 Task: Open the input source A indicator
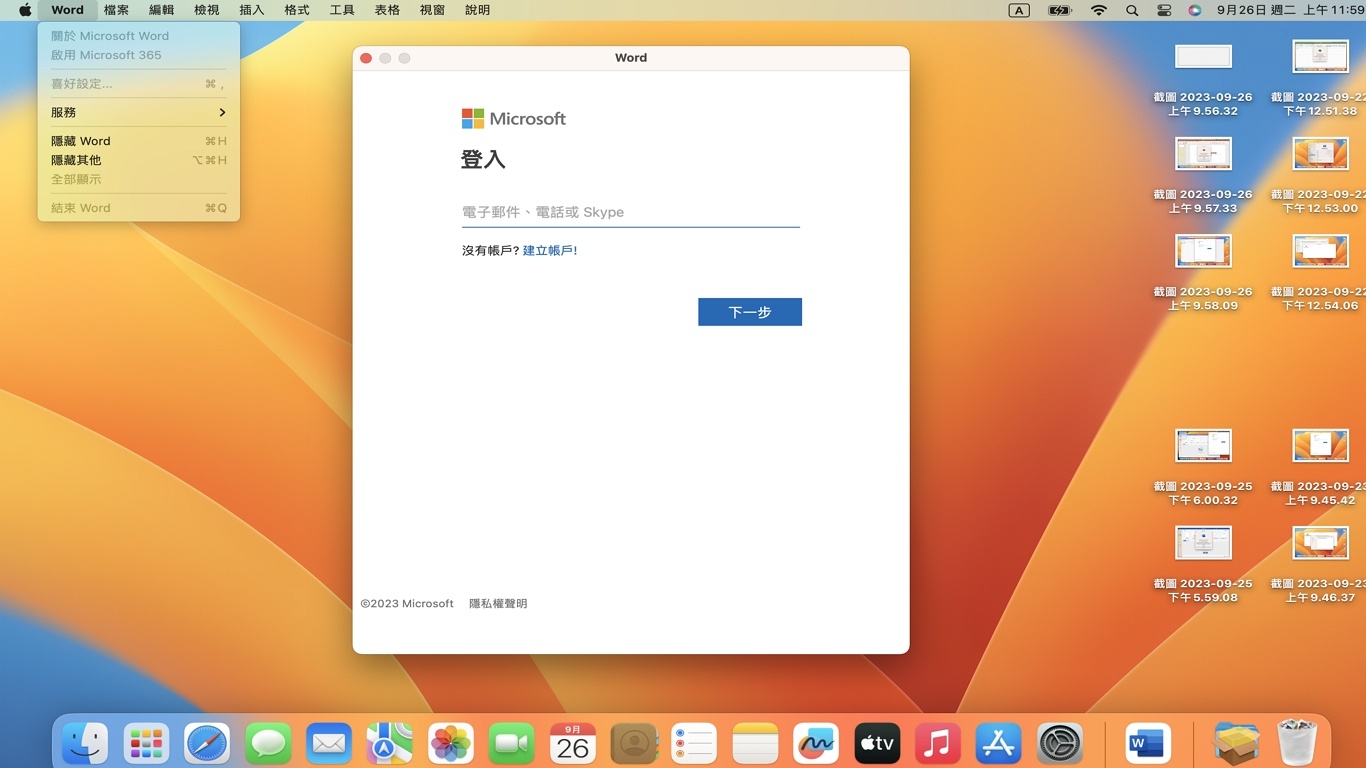tap(1019, 10)
